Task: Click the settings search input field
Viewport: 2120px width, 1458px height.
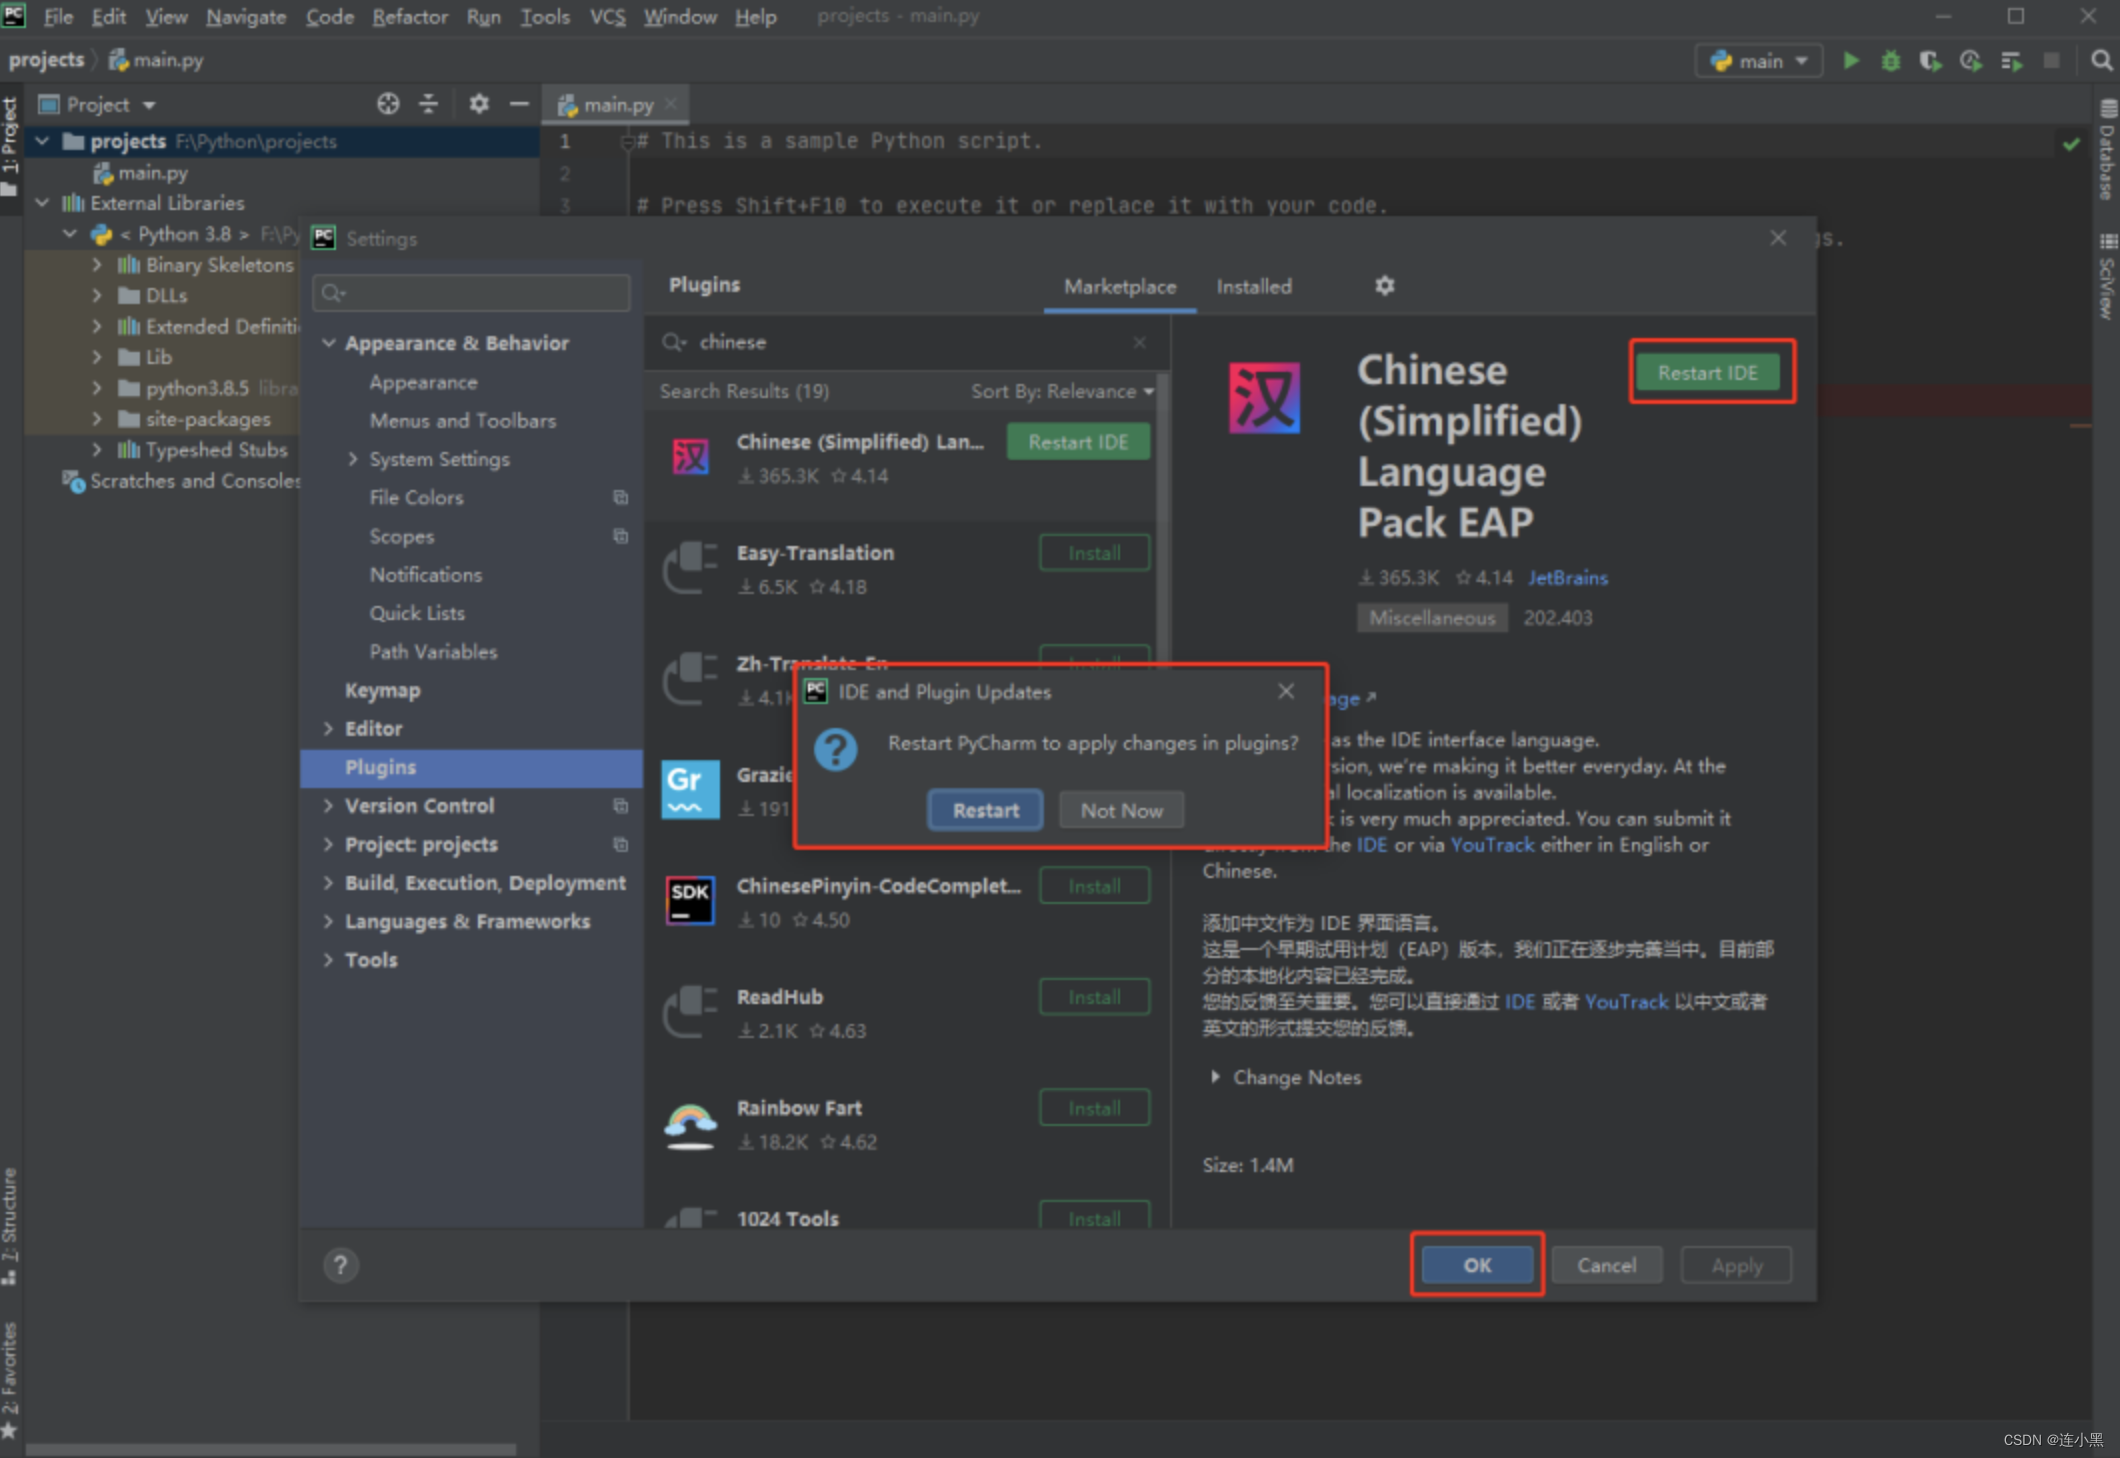Action: click(480, 293)
